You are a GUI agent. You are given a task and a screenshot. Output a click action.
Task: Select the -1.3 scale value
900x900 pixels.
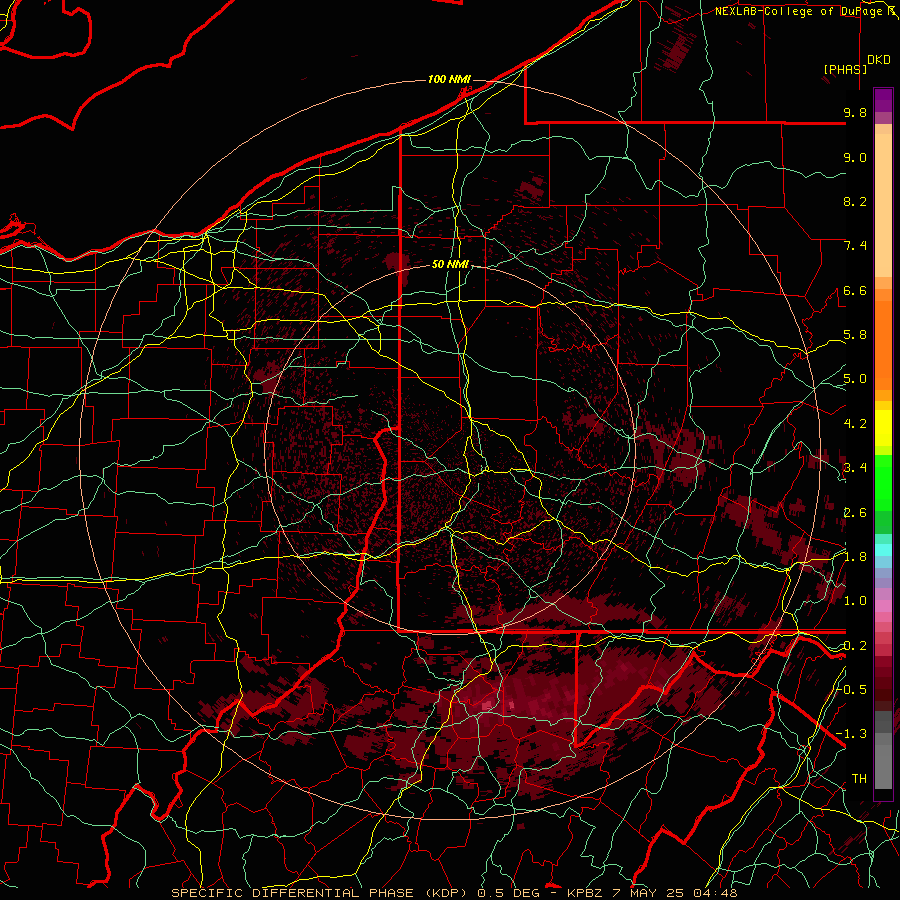[852, 734]
